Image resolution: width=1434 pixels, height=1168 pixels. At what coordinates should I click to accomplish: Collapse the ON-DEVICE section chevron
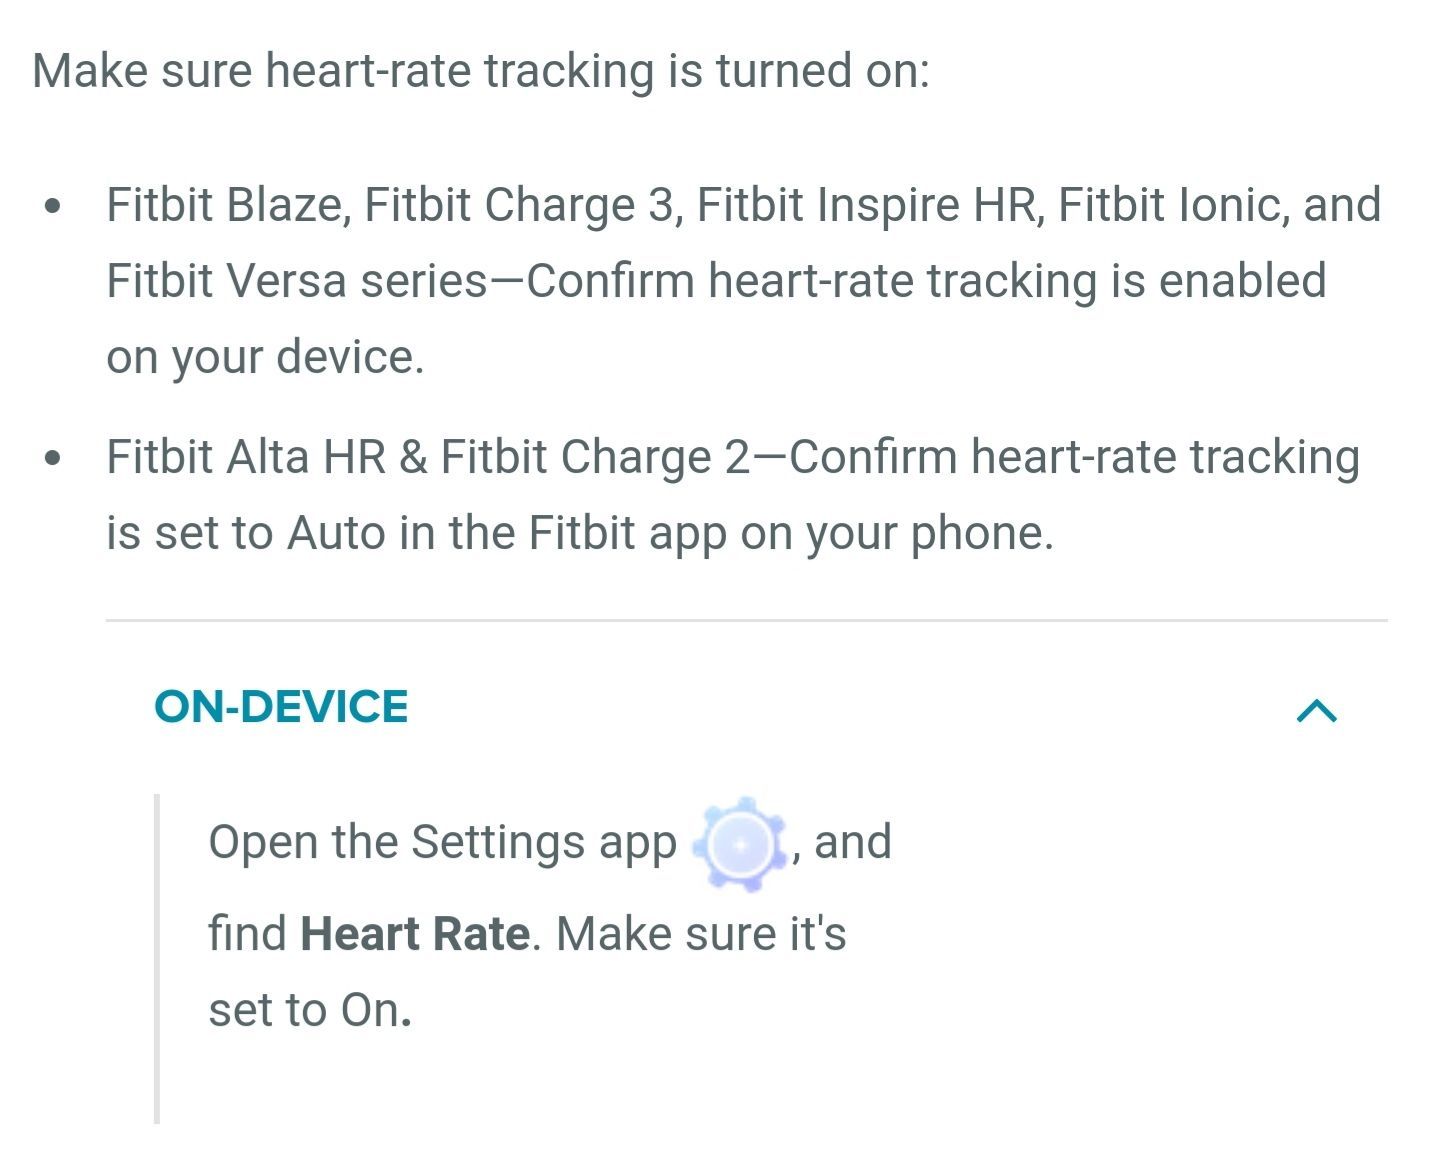coord(1316,710)
